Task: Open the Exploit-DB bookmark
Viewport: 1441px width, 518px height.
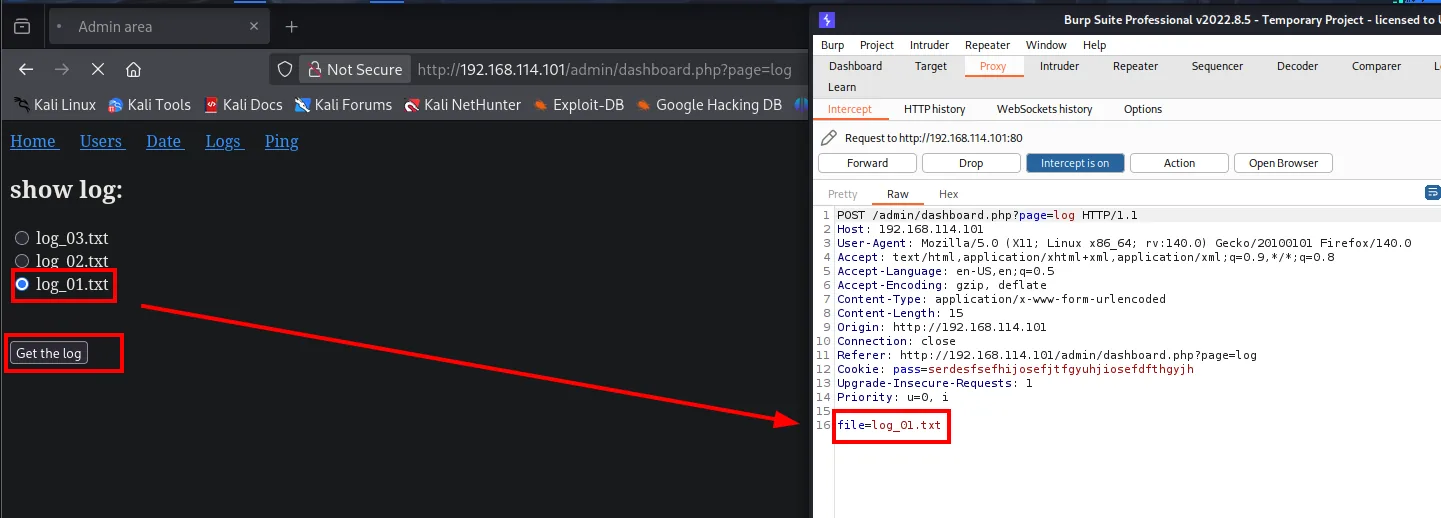Action: point(579,104)
